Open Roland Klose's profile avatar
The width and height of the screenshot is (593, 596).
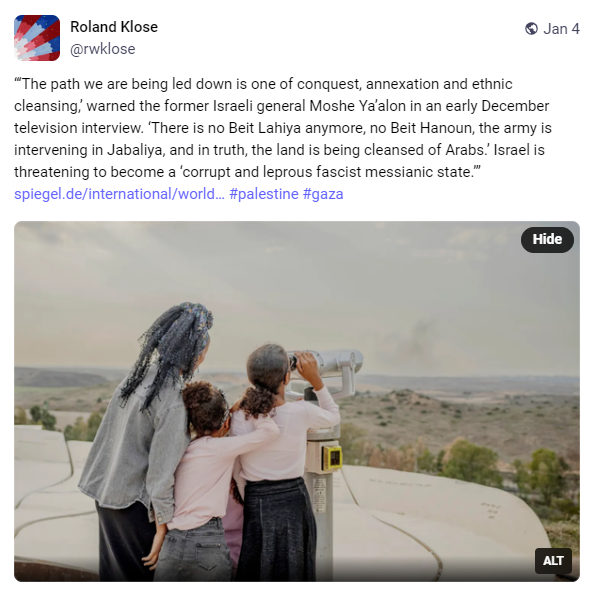tap(37, 38)
